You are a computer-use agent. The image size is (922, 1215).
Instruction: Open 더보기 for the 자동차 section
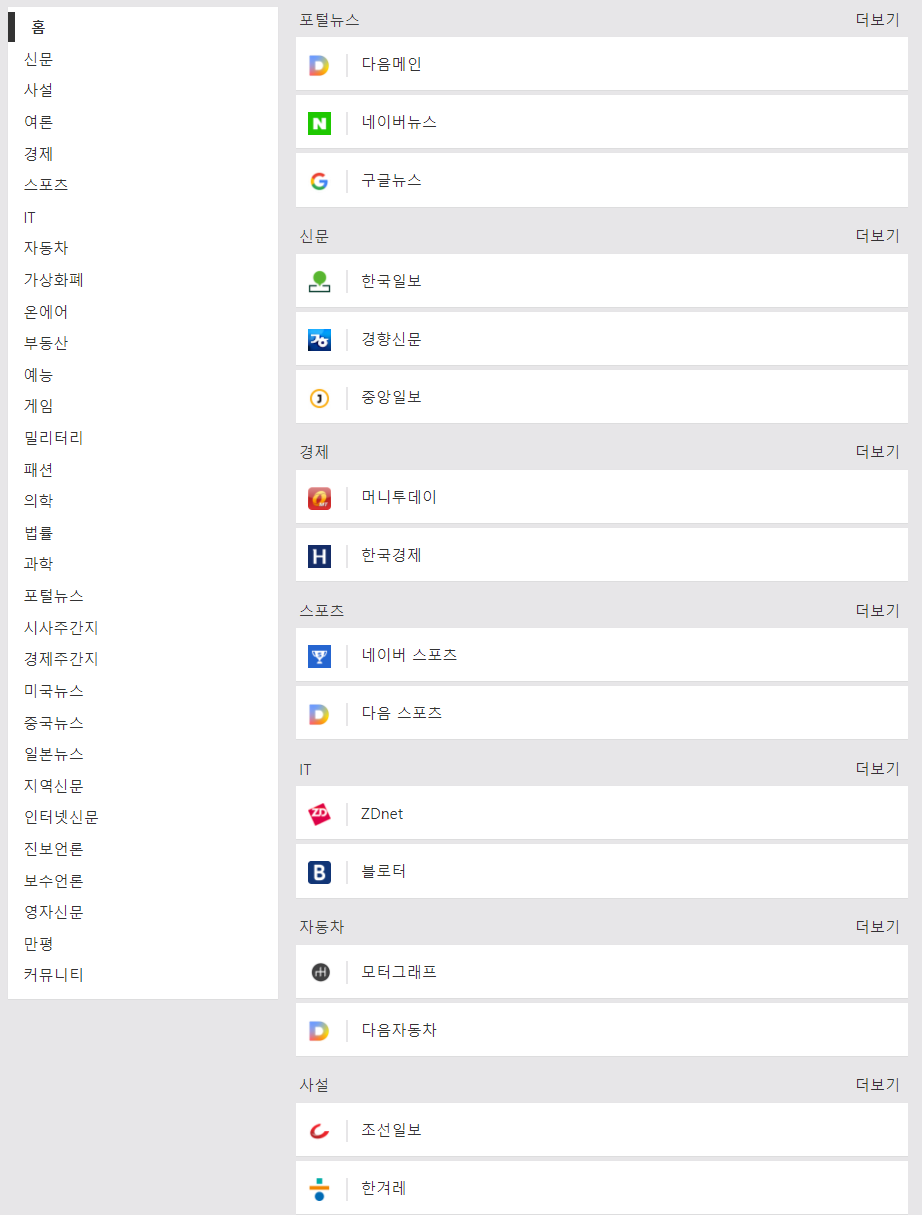877,927
